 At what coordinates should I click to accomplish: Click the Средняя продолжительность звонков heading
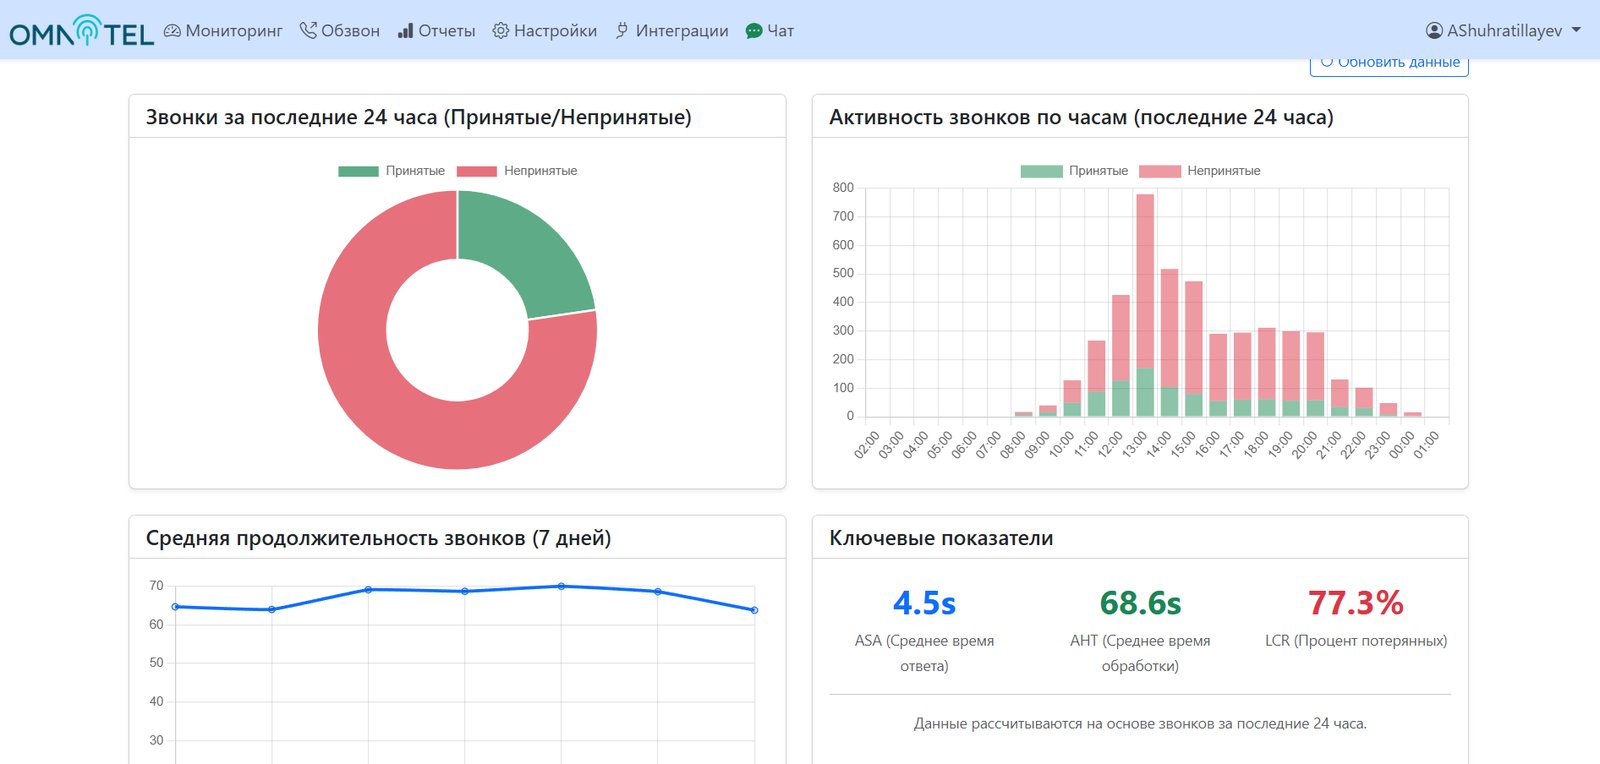378,538
